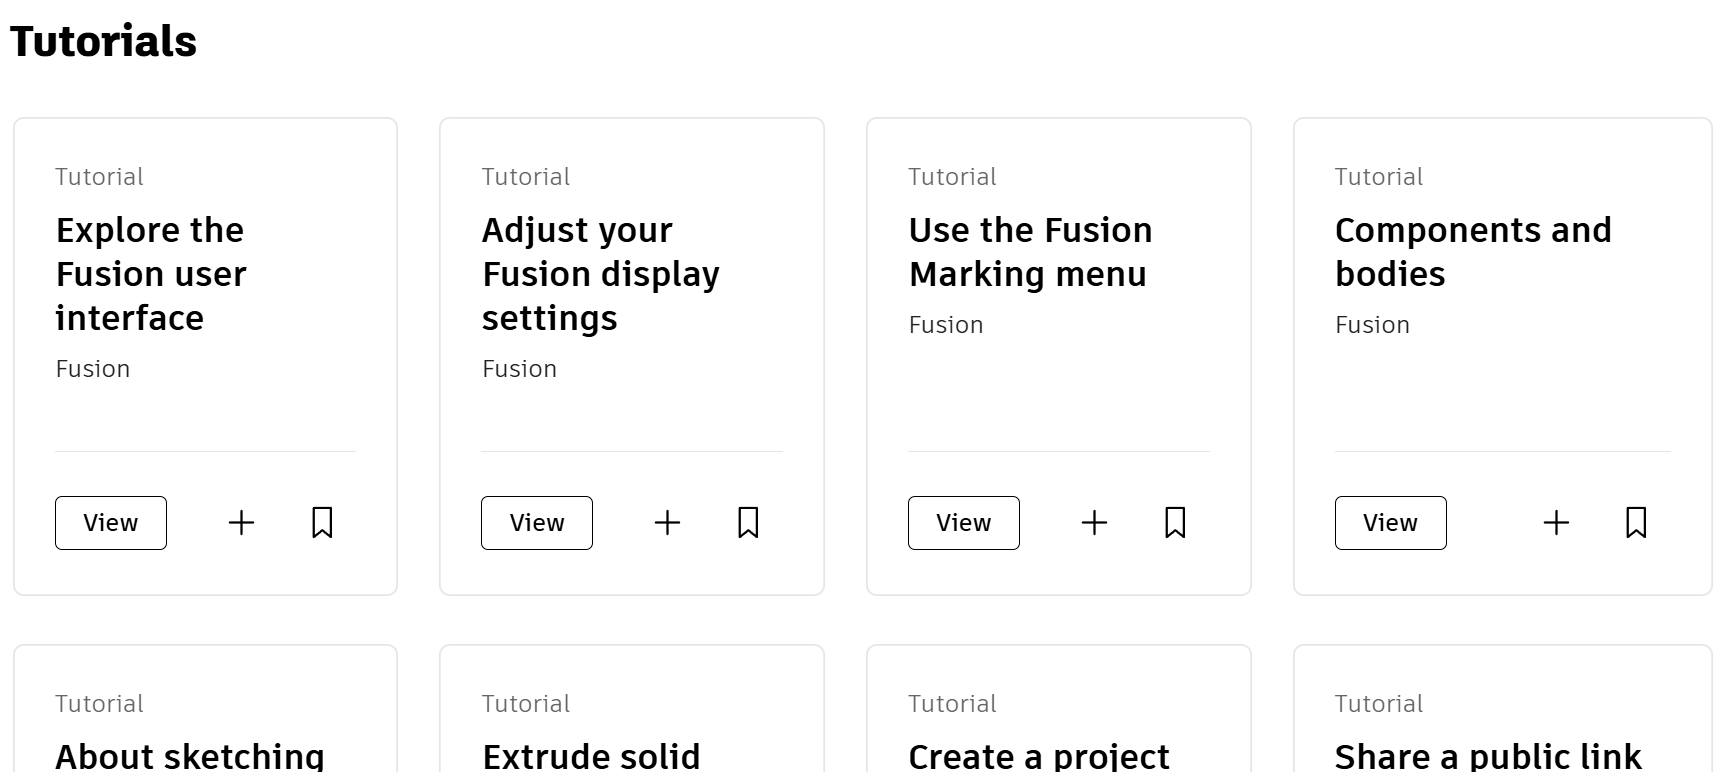This screenshot has width=1718, height=772.
Task: Click Tutorial label above Explore the Fusion user interface
Action: click(x=99, y=177)
